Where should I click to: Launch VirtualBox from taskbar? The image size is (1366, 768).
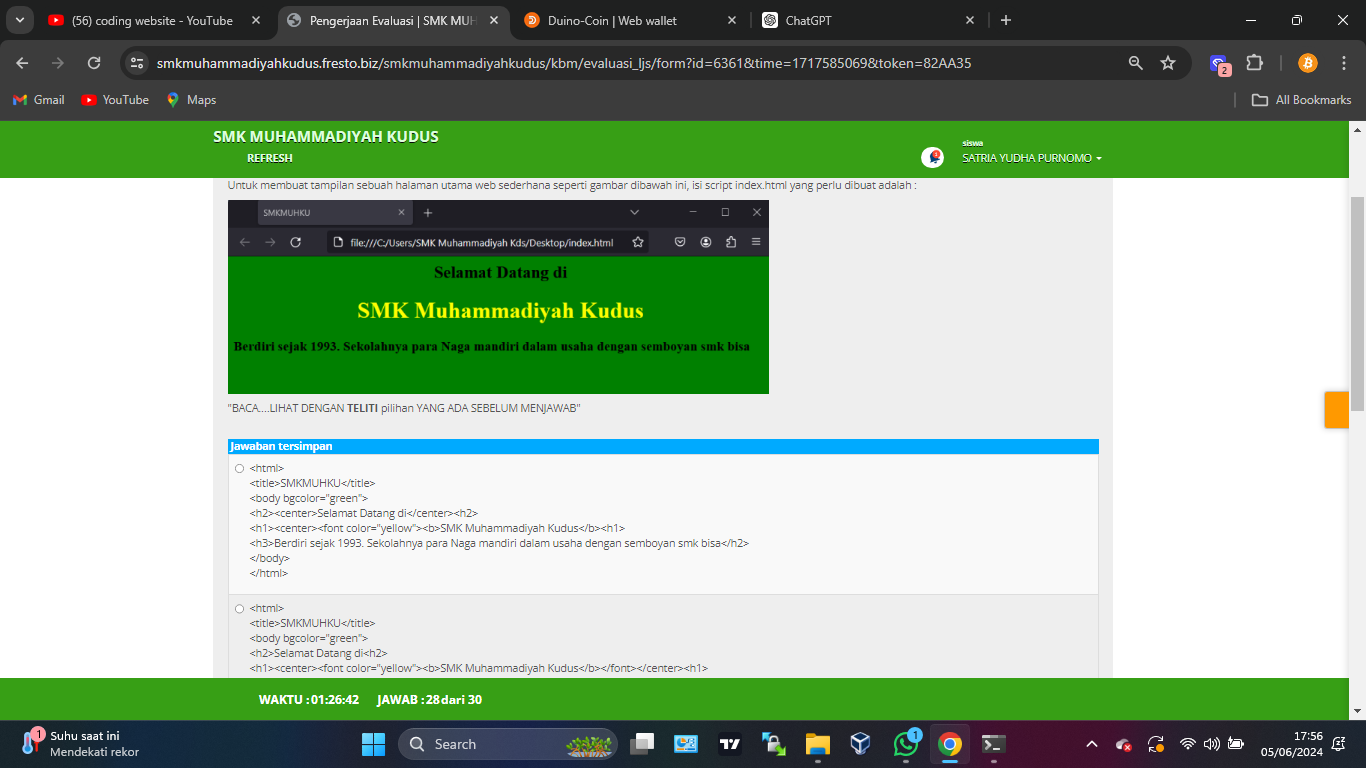861,744
